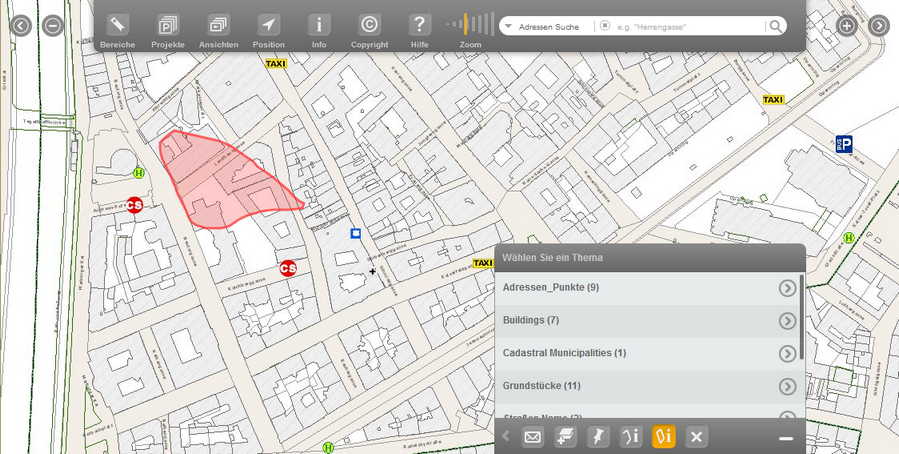The height and width of the screenshot is (454, 899).
Task: Click the search magnifier button
Action: (x=775, y=26)
